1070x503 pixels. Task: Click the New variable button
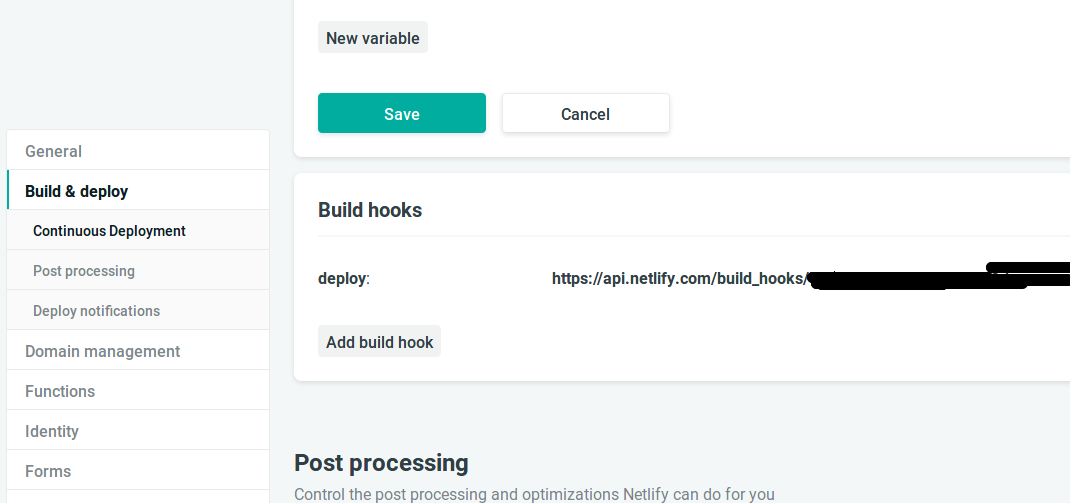[372, 38]
